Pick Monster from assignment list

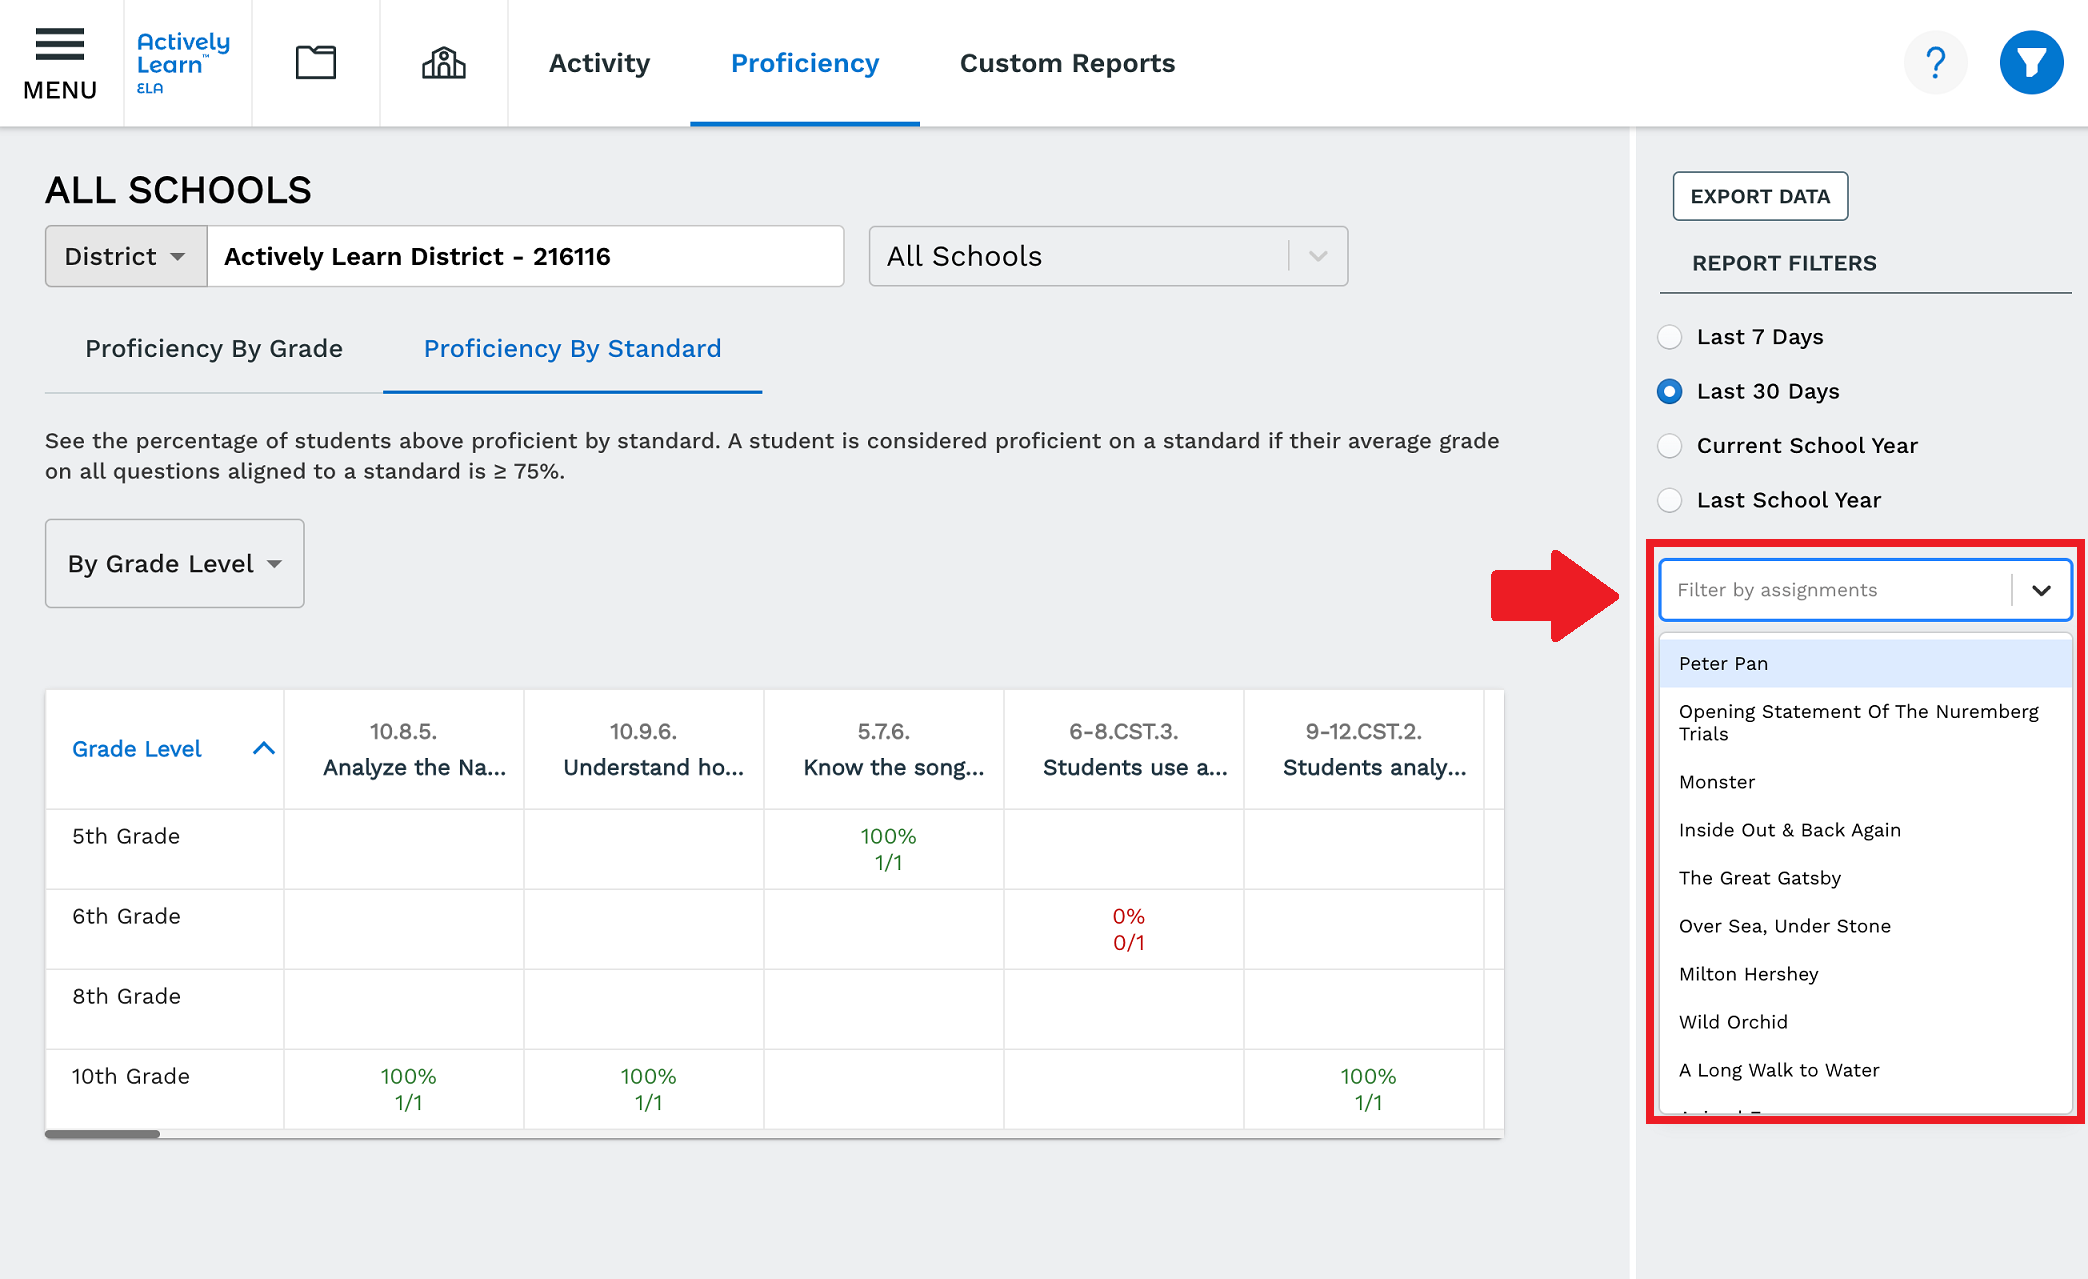point(1865,782)
